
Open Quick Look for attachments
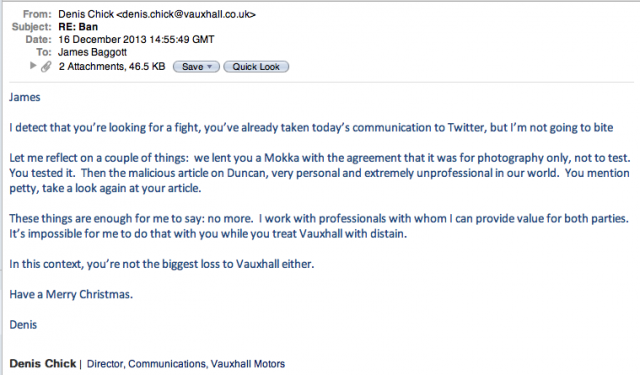(256, 67)
